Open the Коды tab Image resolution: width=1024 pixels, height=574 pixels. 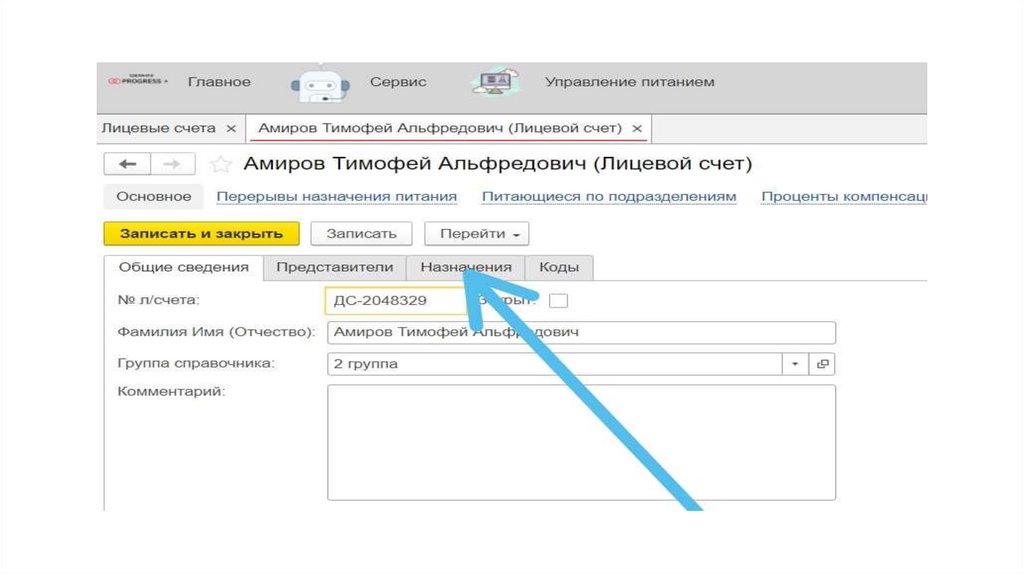click(x=559, y=268)
